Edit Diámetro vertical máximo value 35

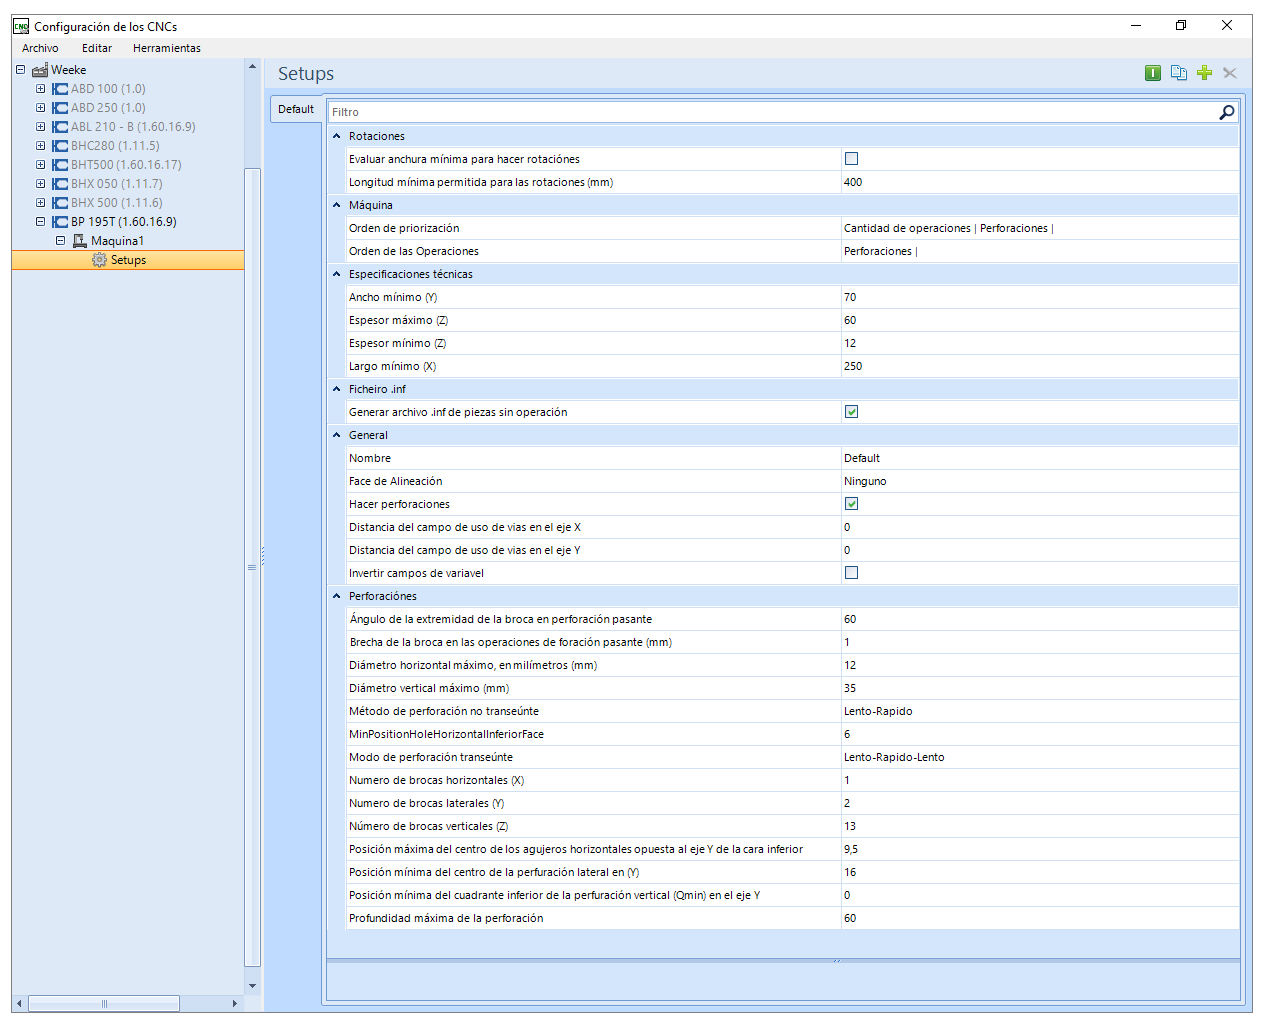click(x=1040, y=688)
